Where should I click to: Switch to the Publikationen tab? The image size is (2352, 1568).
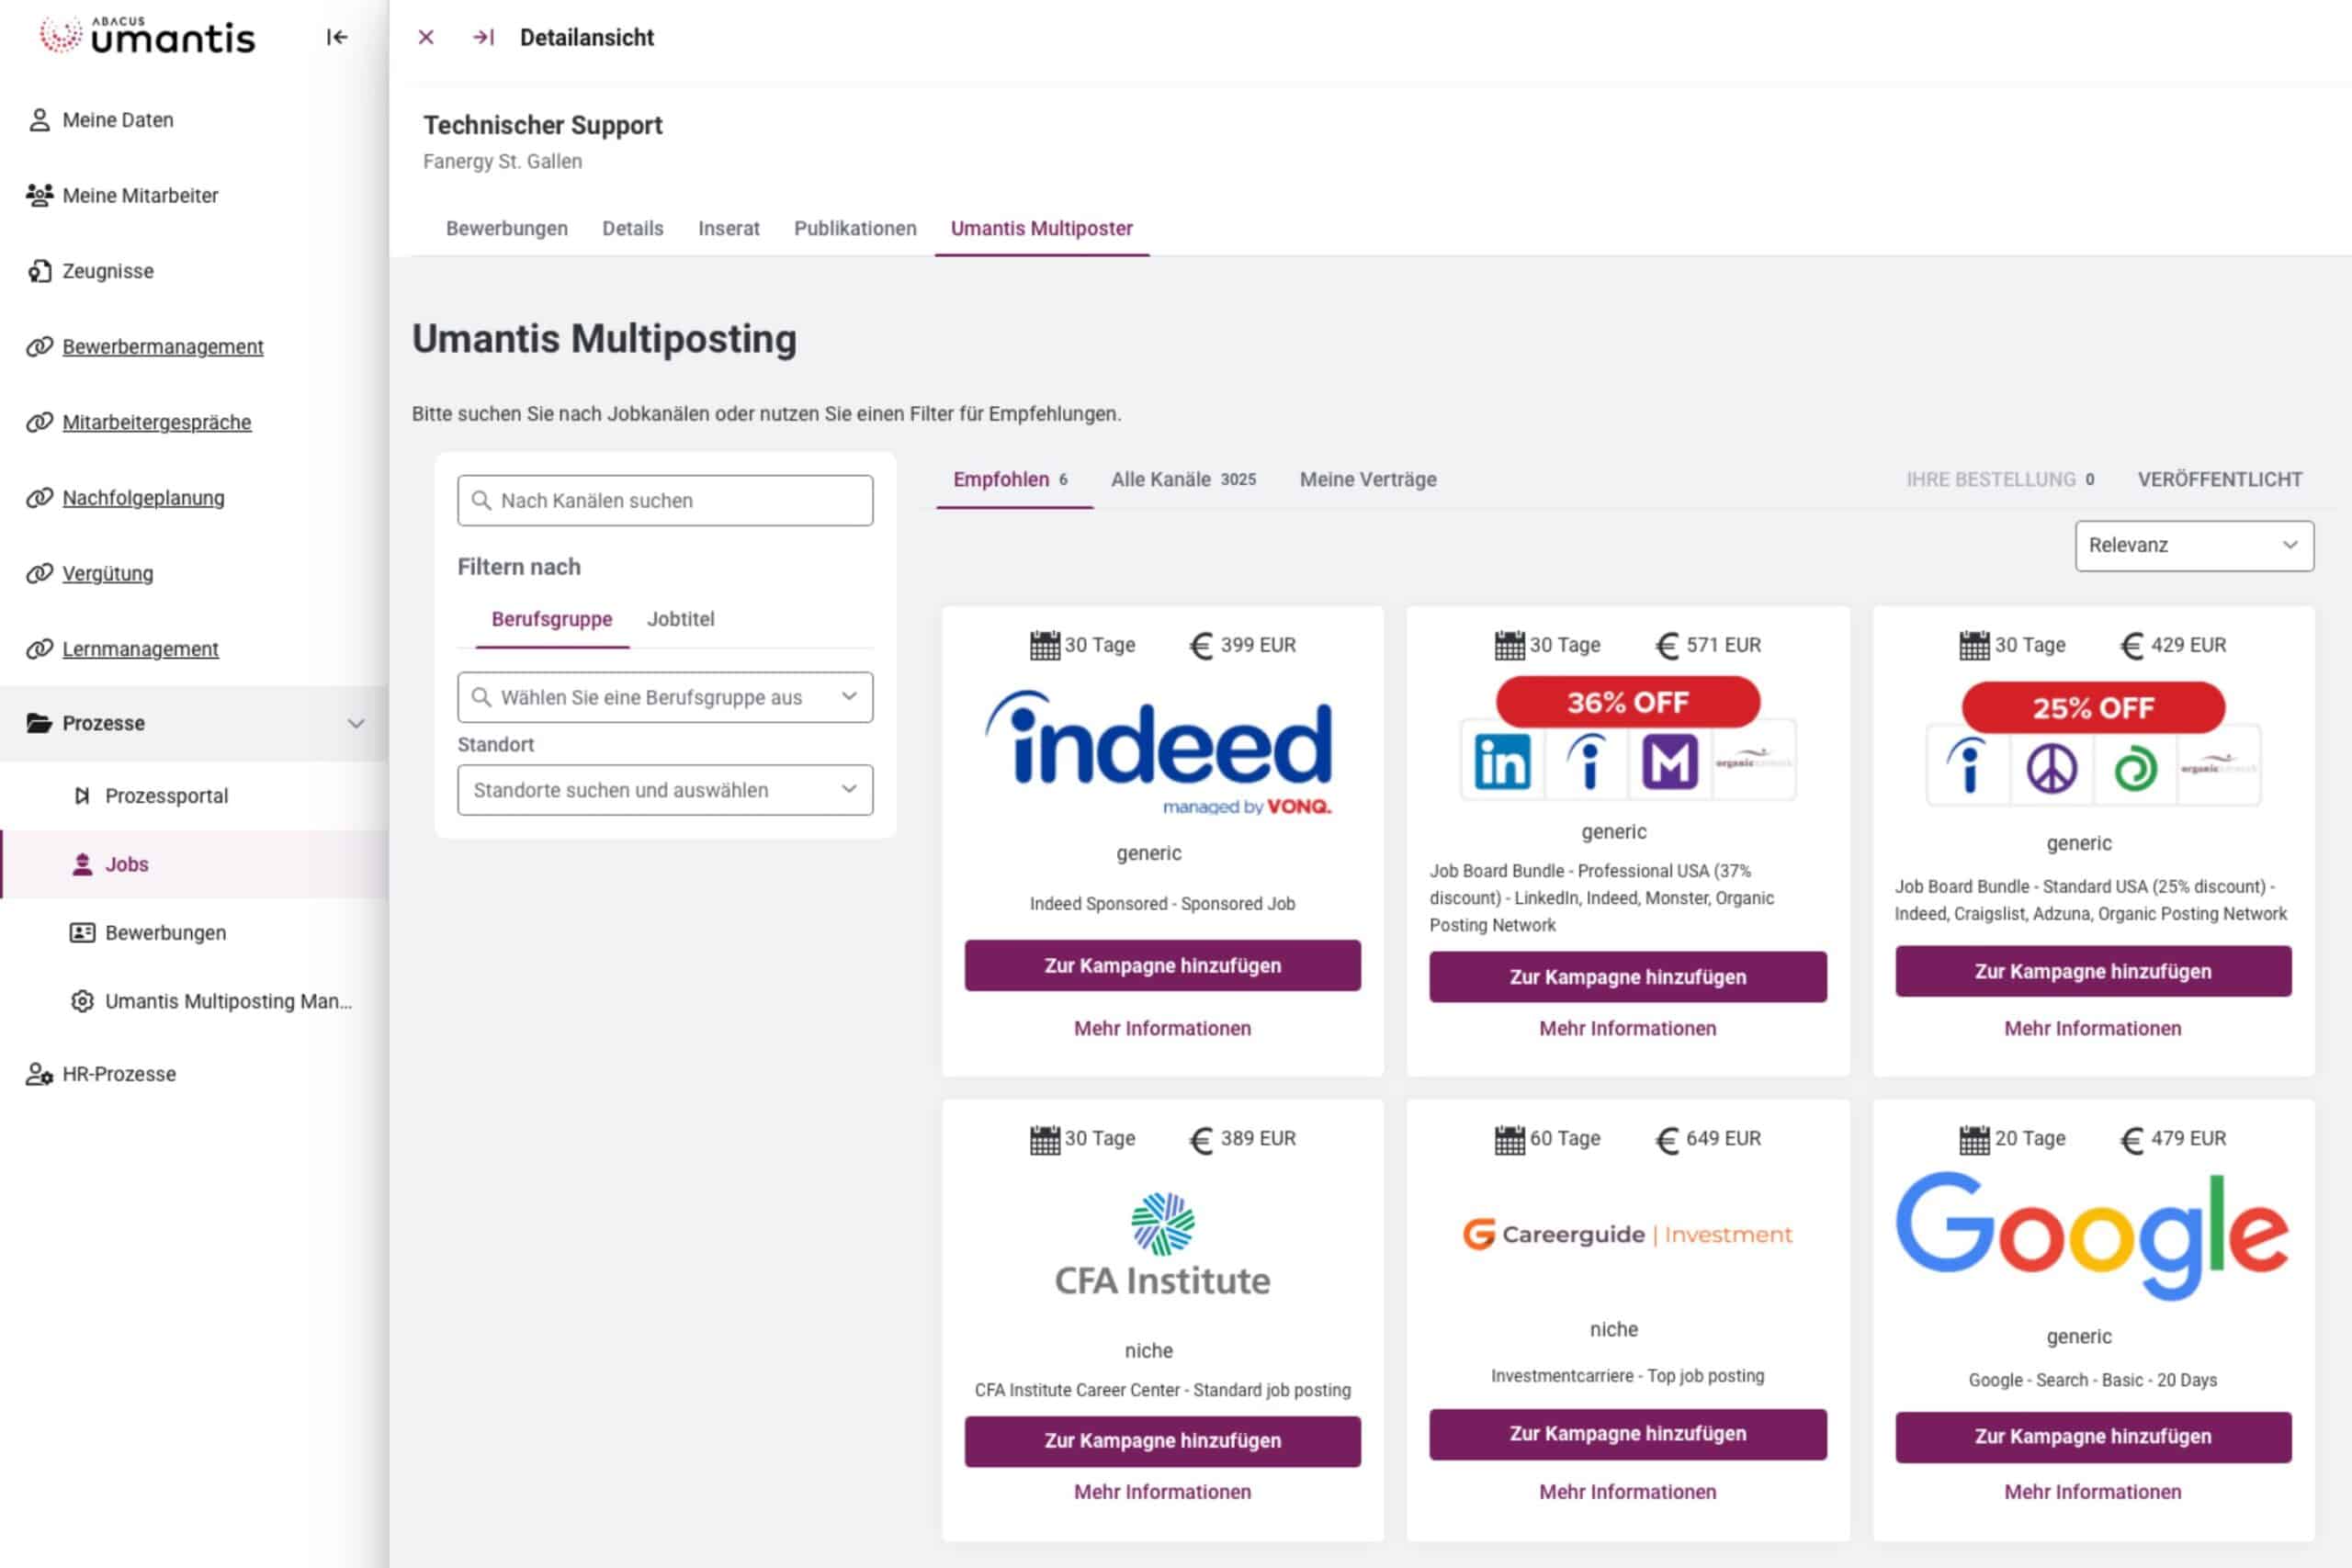[x=855, y=228]
